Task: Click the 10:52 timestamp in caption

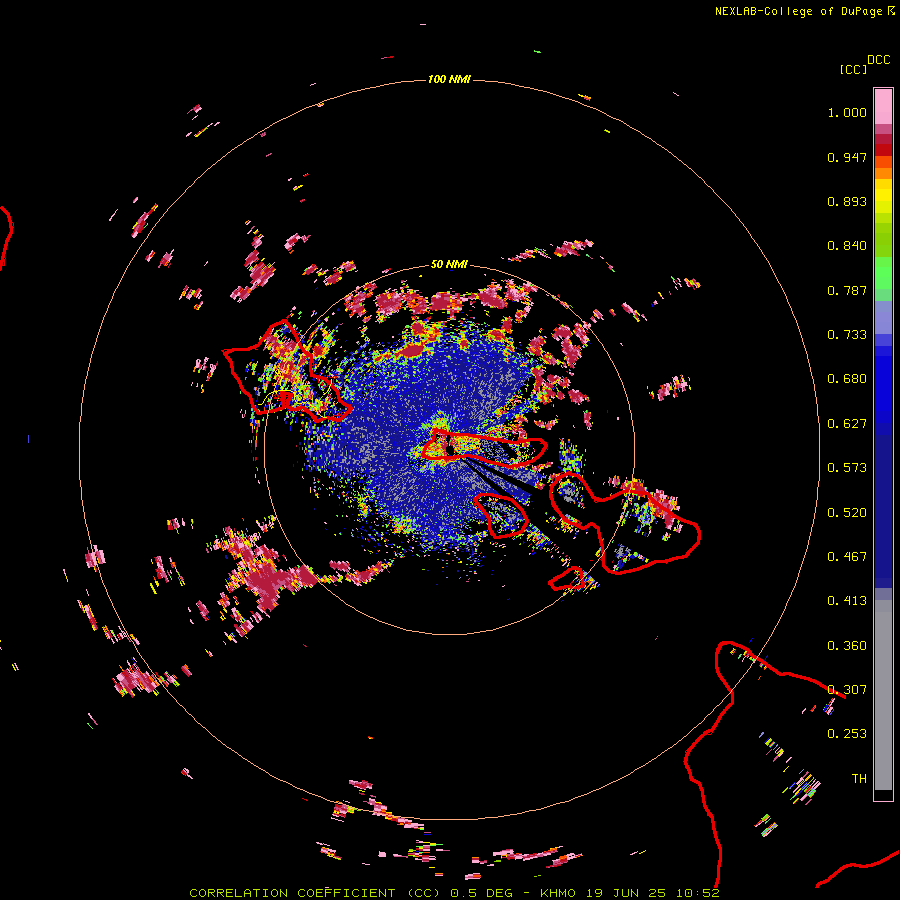Action: pos(697,893)
